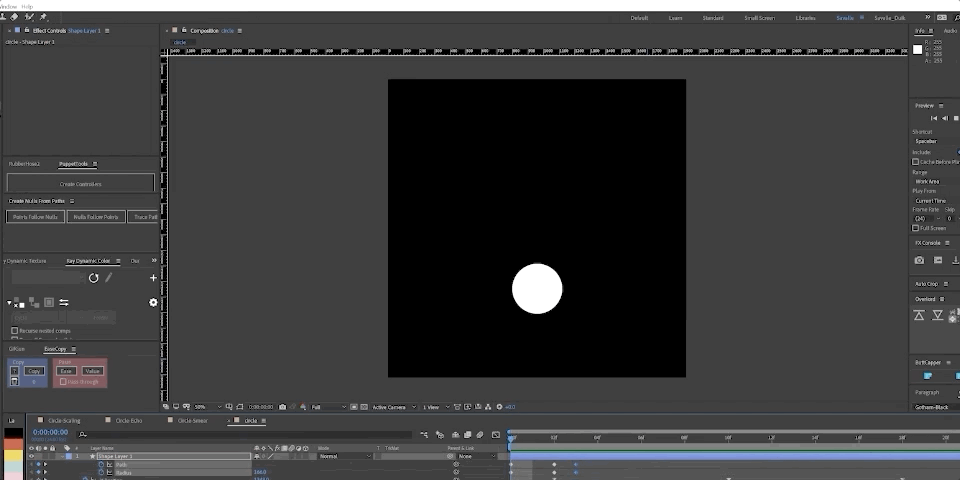Enable Full Screen checkbox in Preview
The height and width of the screenshot is (480, 960).
(x=916, y=228)
